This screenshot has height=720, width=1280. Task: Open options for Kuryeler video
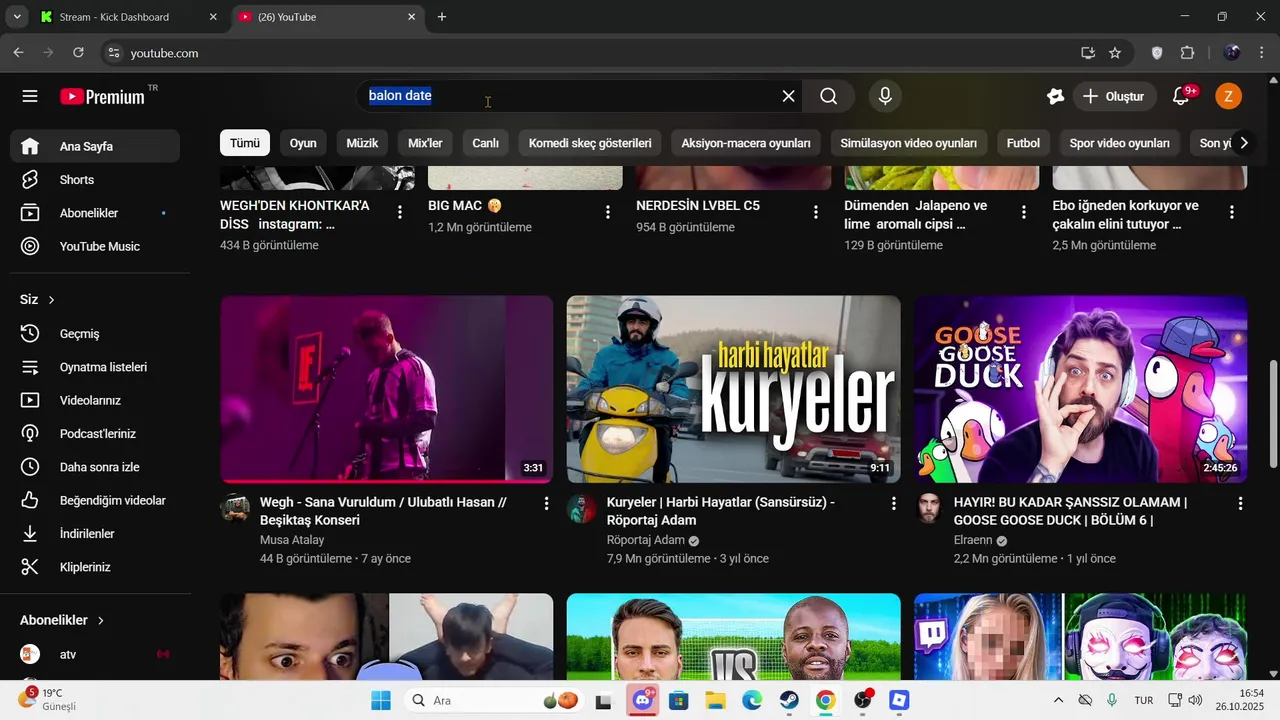pos(894,504)
